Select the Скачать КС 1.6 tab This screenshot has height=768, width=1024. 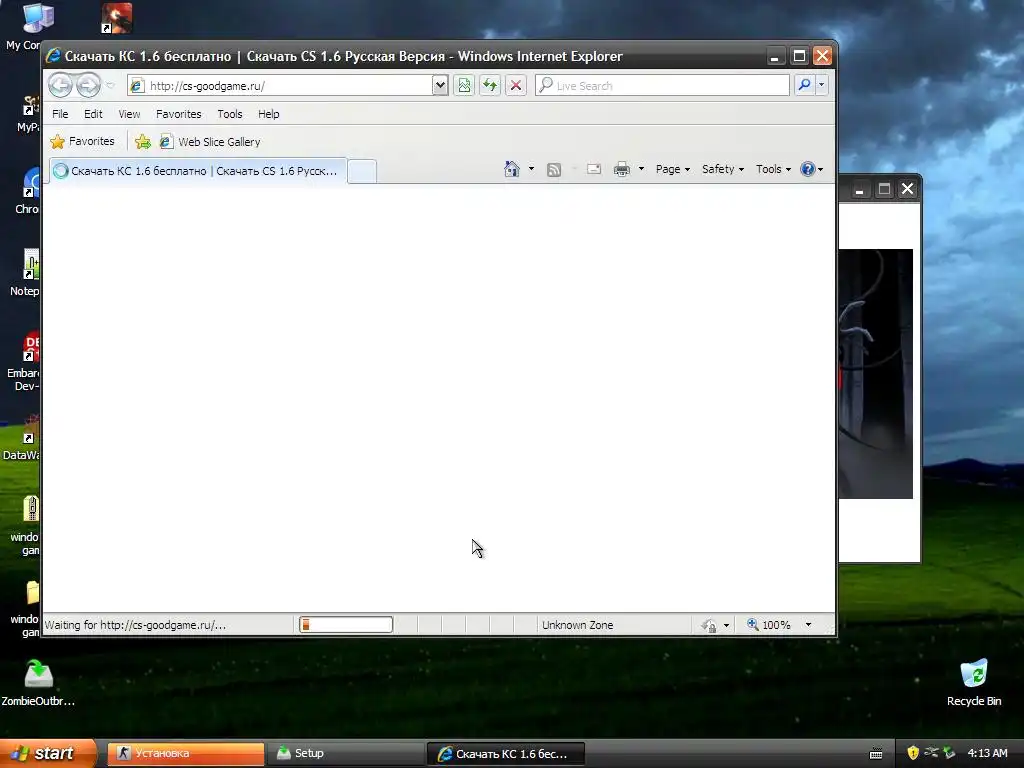tap(198, 171)
